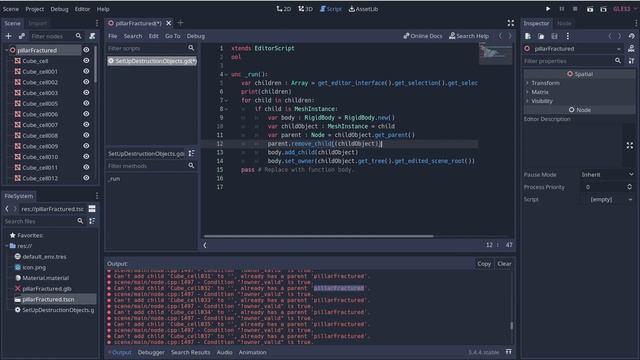Hide the Cube_cell008 node
The image size is (640, 360).
(x=86, y=135)
